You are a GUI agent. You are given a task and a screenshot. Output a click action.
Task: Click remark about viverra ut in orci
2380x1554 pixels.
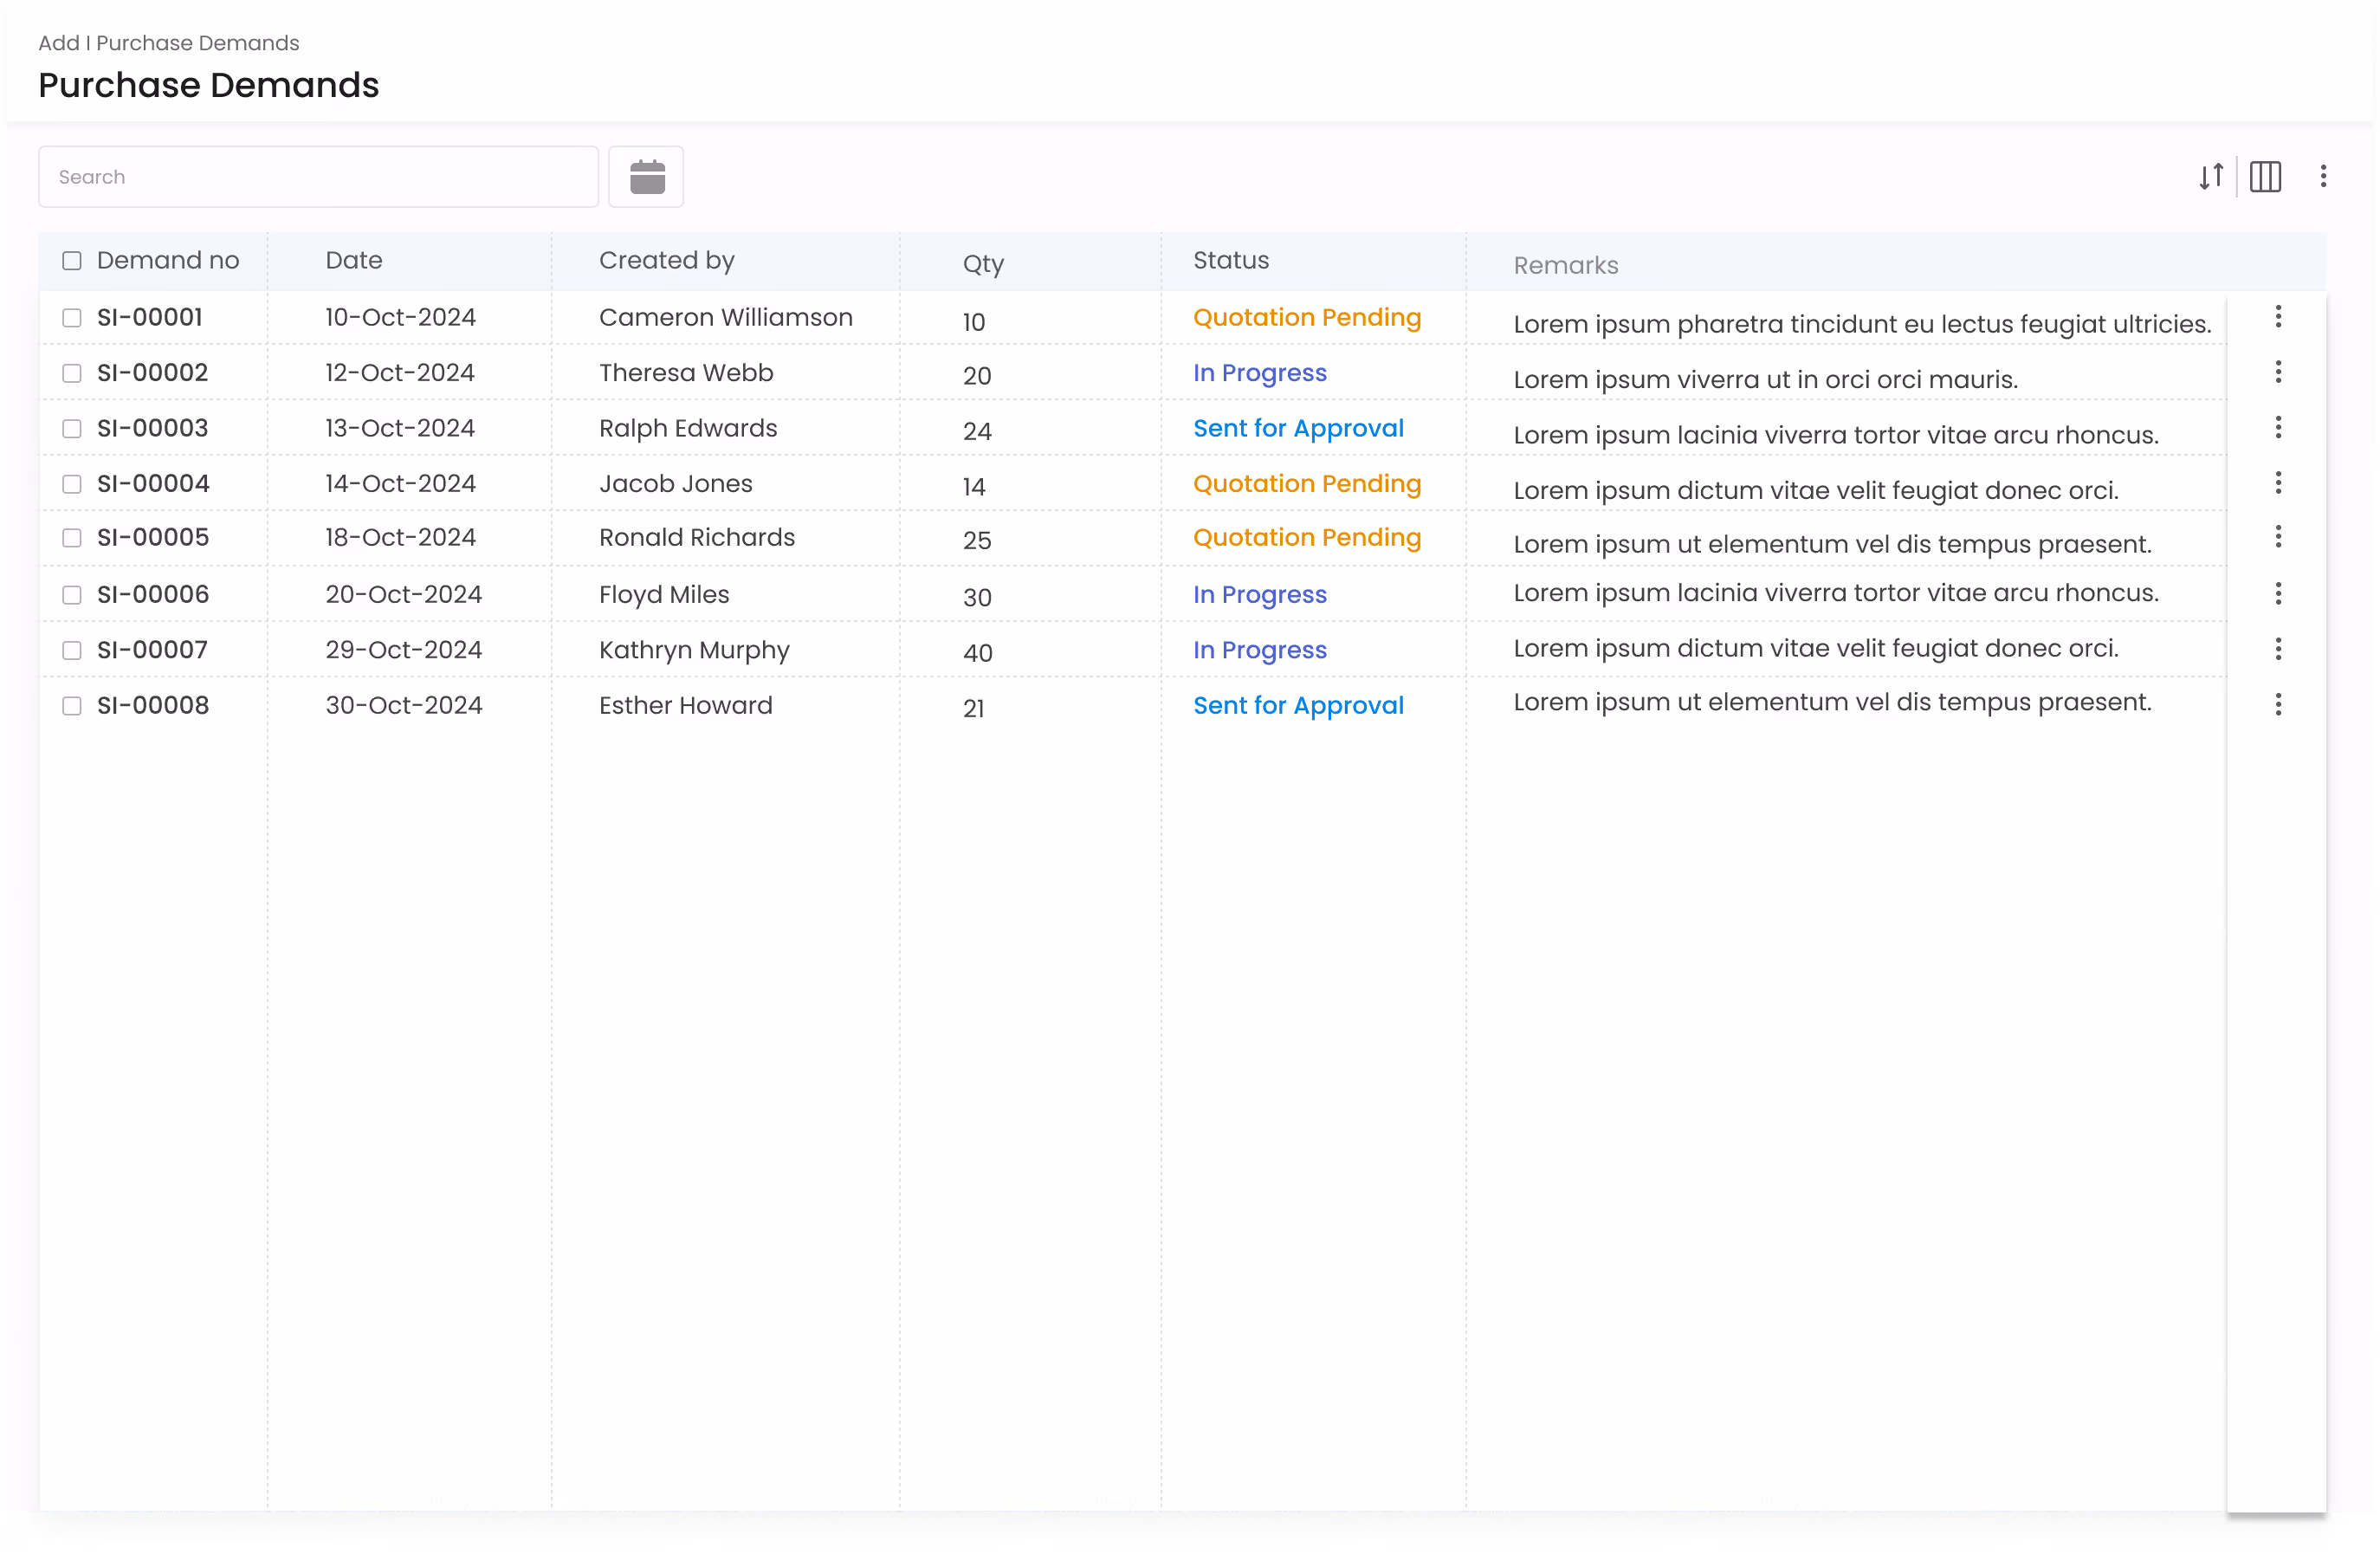coord(1765,379)
